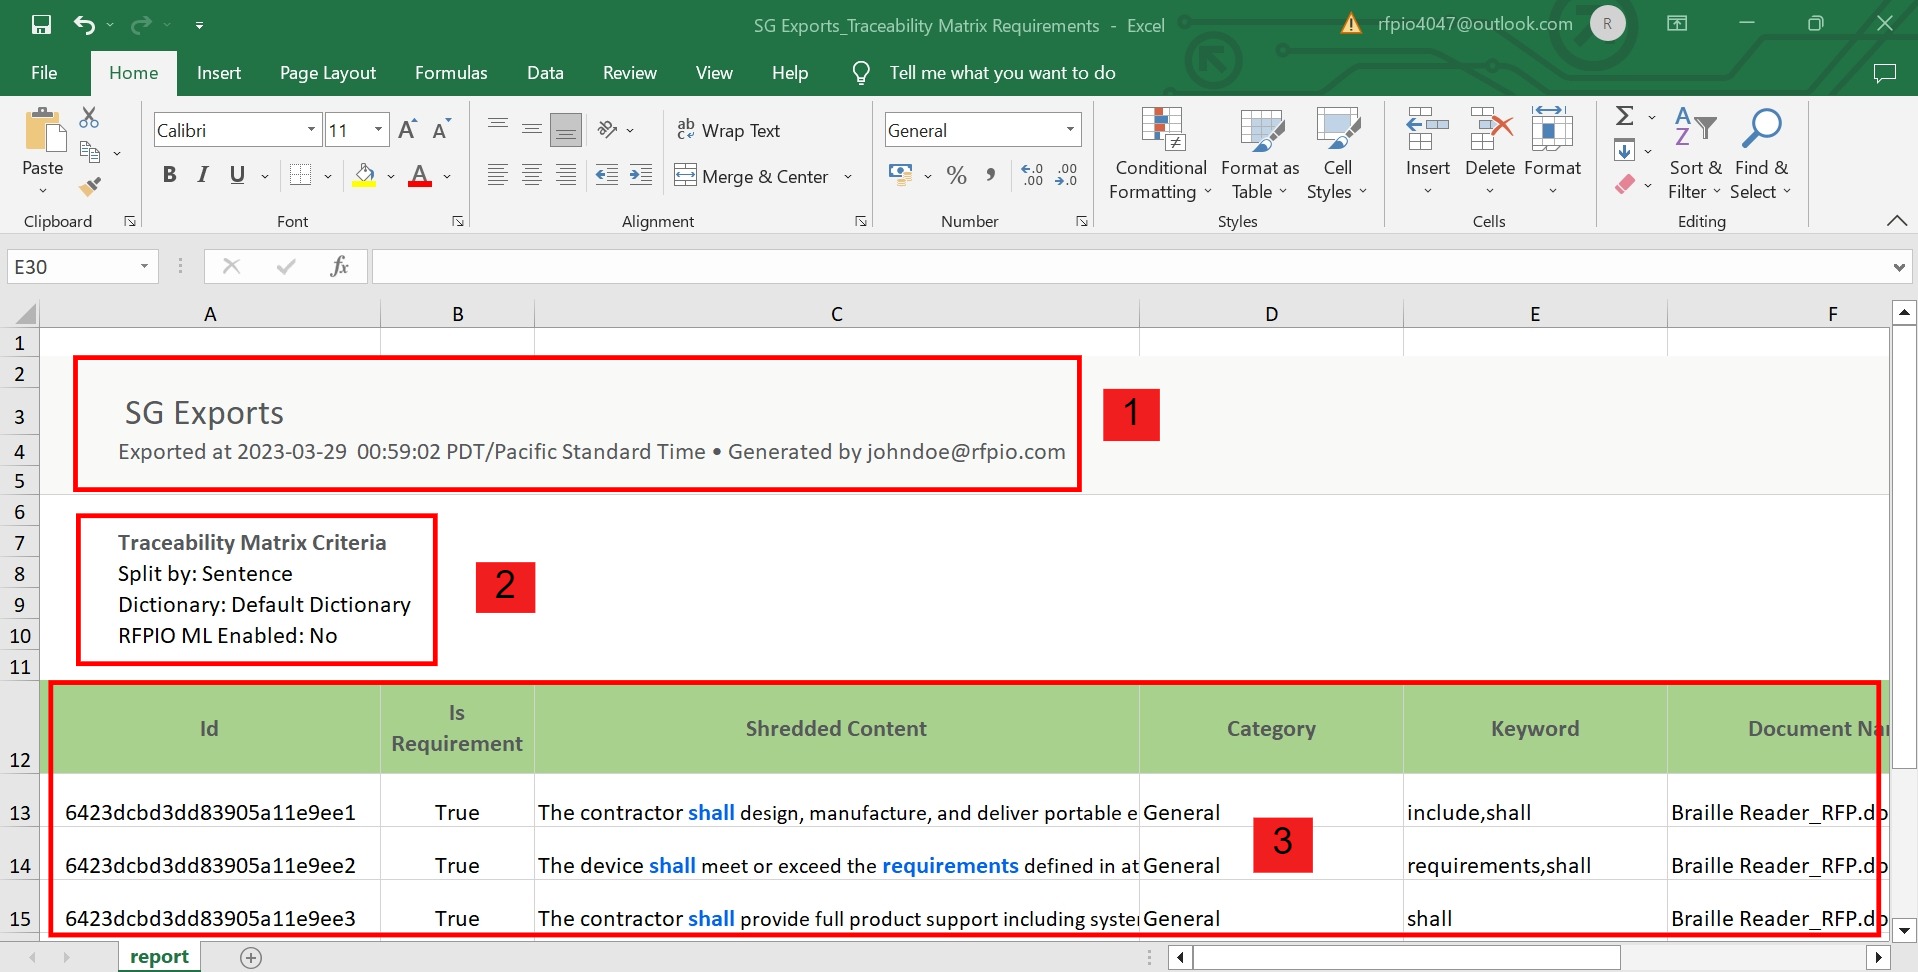Click the Paste clipboard icon
Image resolution: width=1918 pixels, height=972 pixels.
coord(43,132)
